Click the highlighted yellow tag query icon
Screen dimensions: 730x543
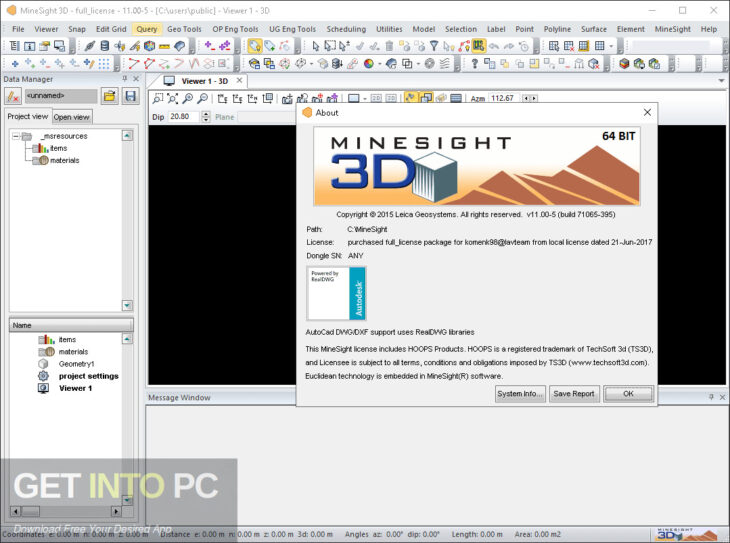255,46
